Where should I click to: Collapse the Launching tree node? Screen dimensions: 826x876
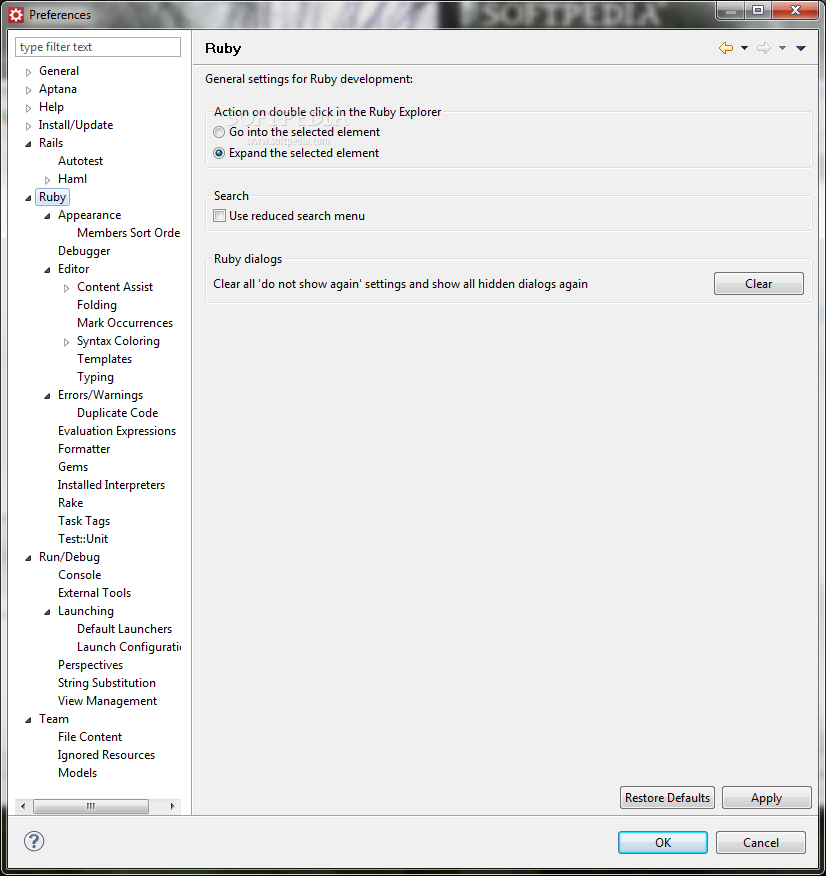(x=47, y=612)
